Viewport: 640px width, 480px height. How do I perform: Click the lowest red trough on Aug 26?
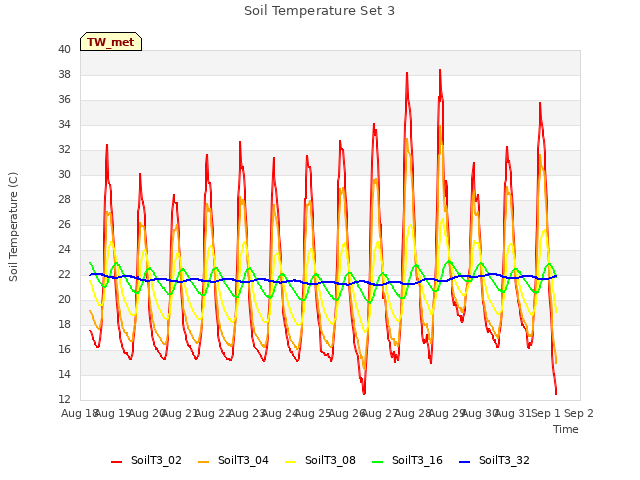pos(364,393)
